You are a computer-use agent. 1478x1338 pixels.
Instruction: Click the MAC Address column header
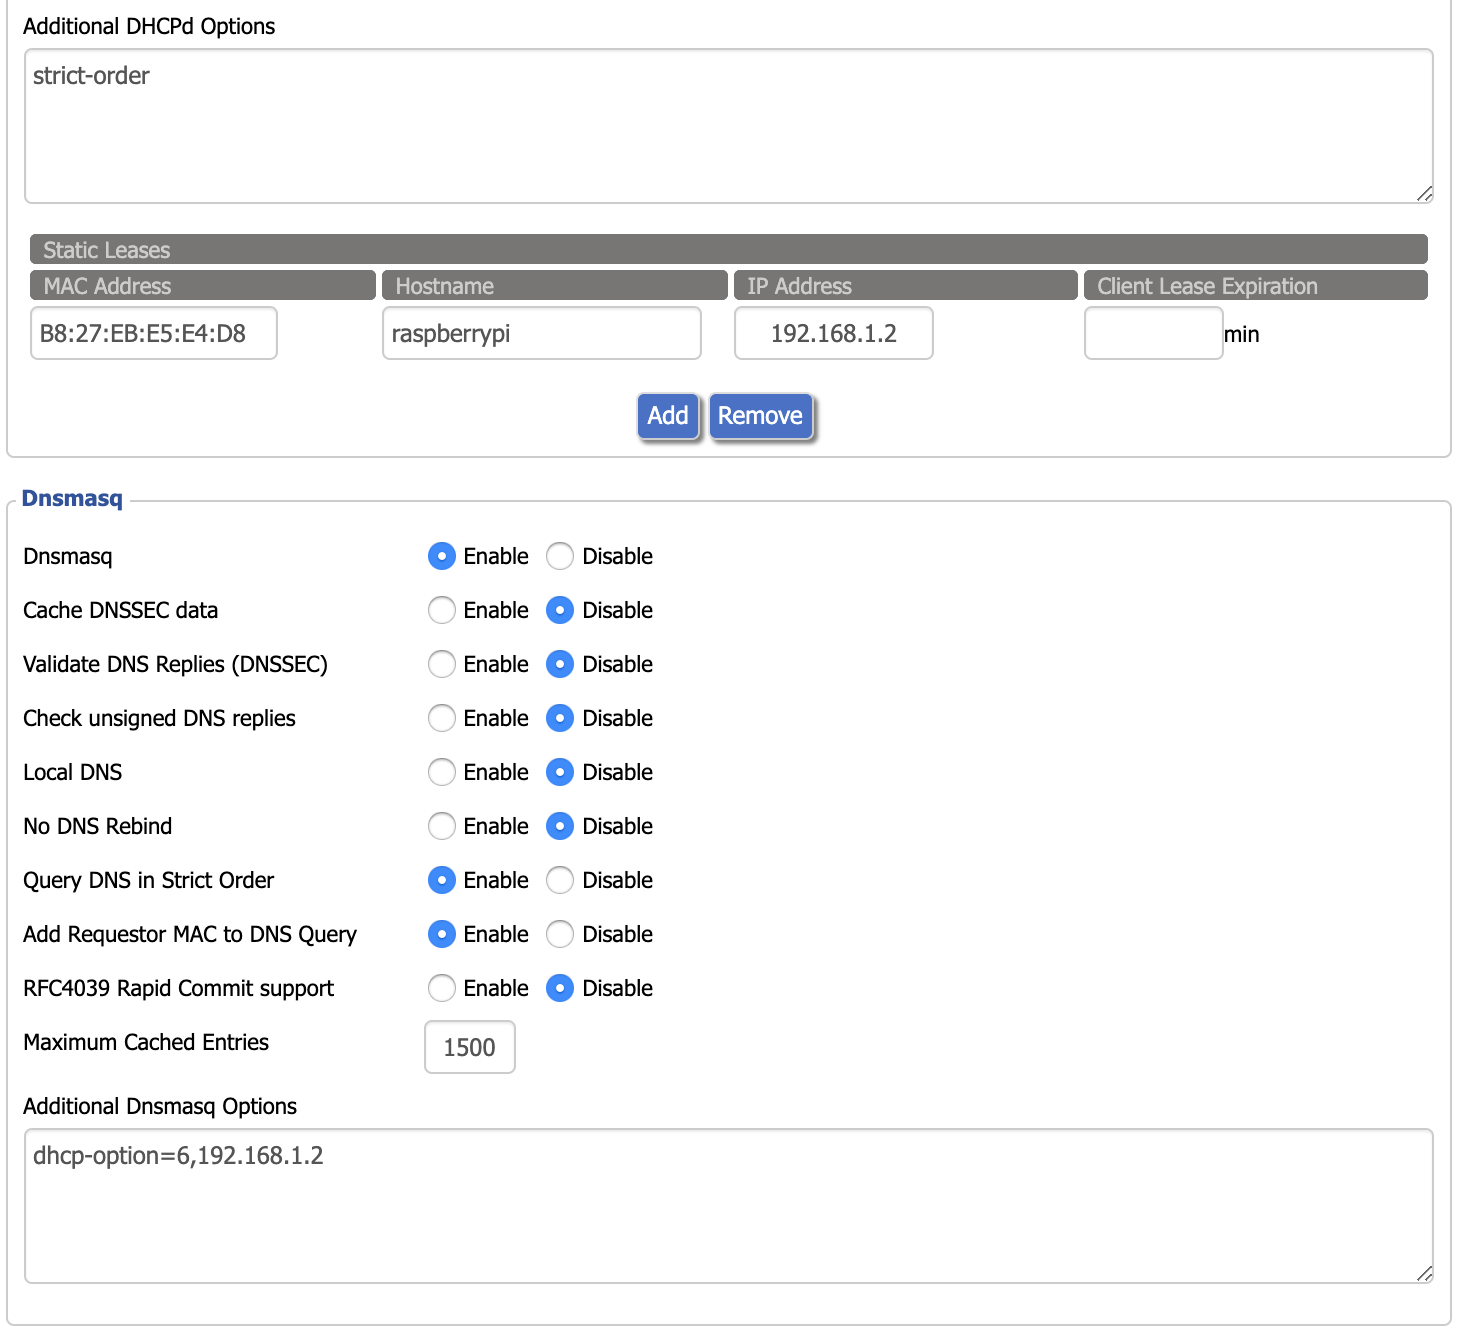pyautogui.click(x=203, y=285)
